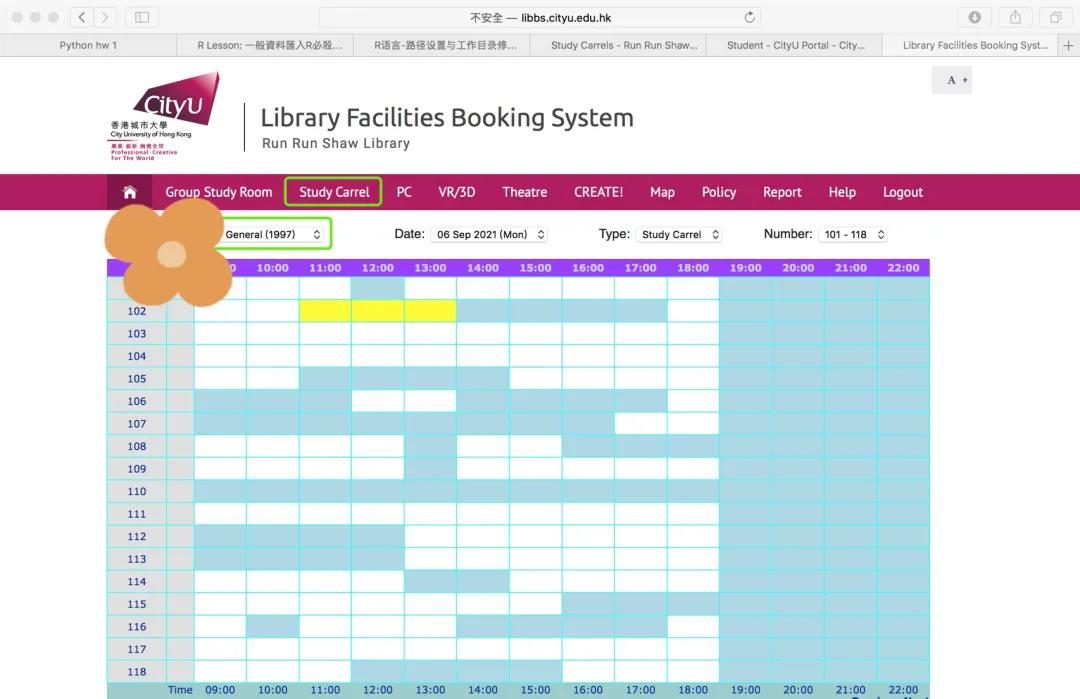Open the Help page
This screenshot has height=699, width=1080.
coord(842,192)
